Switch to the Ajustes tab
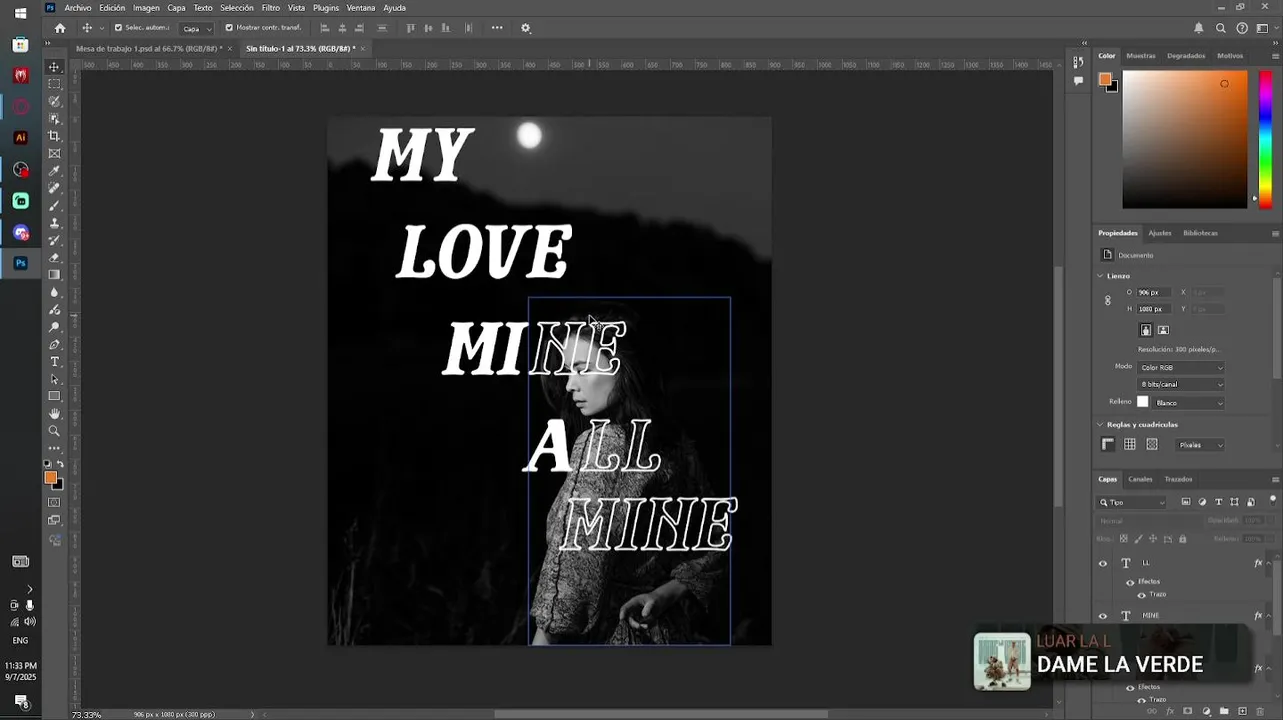1283x720 pixels. pyautogui.click(x=1160, y=233)
